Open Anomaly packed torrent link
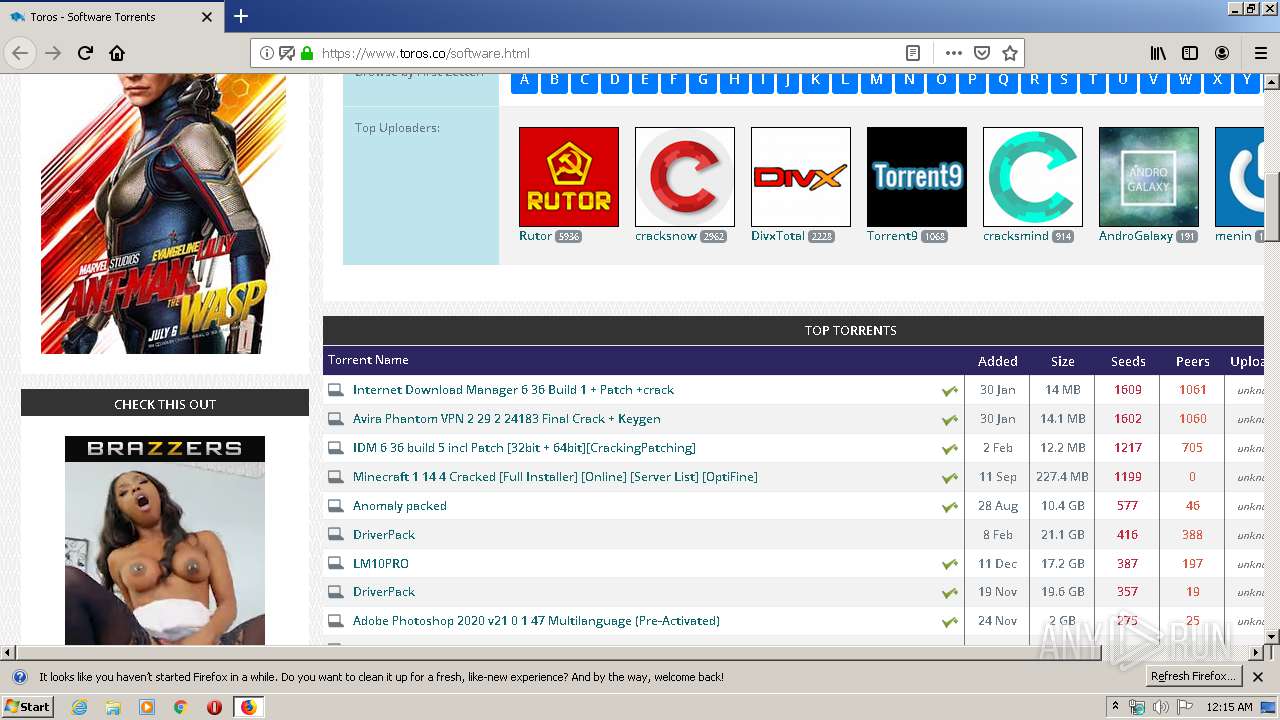Screen dimensions: 1280x720 pos(400,506)
